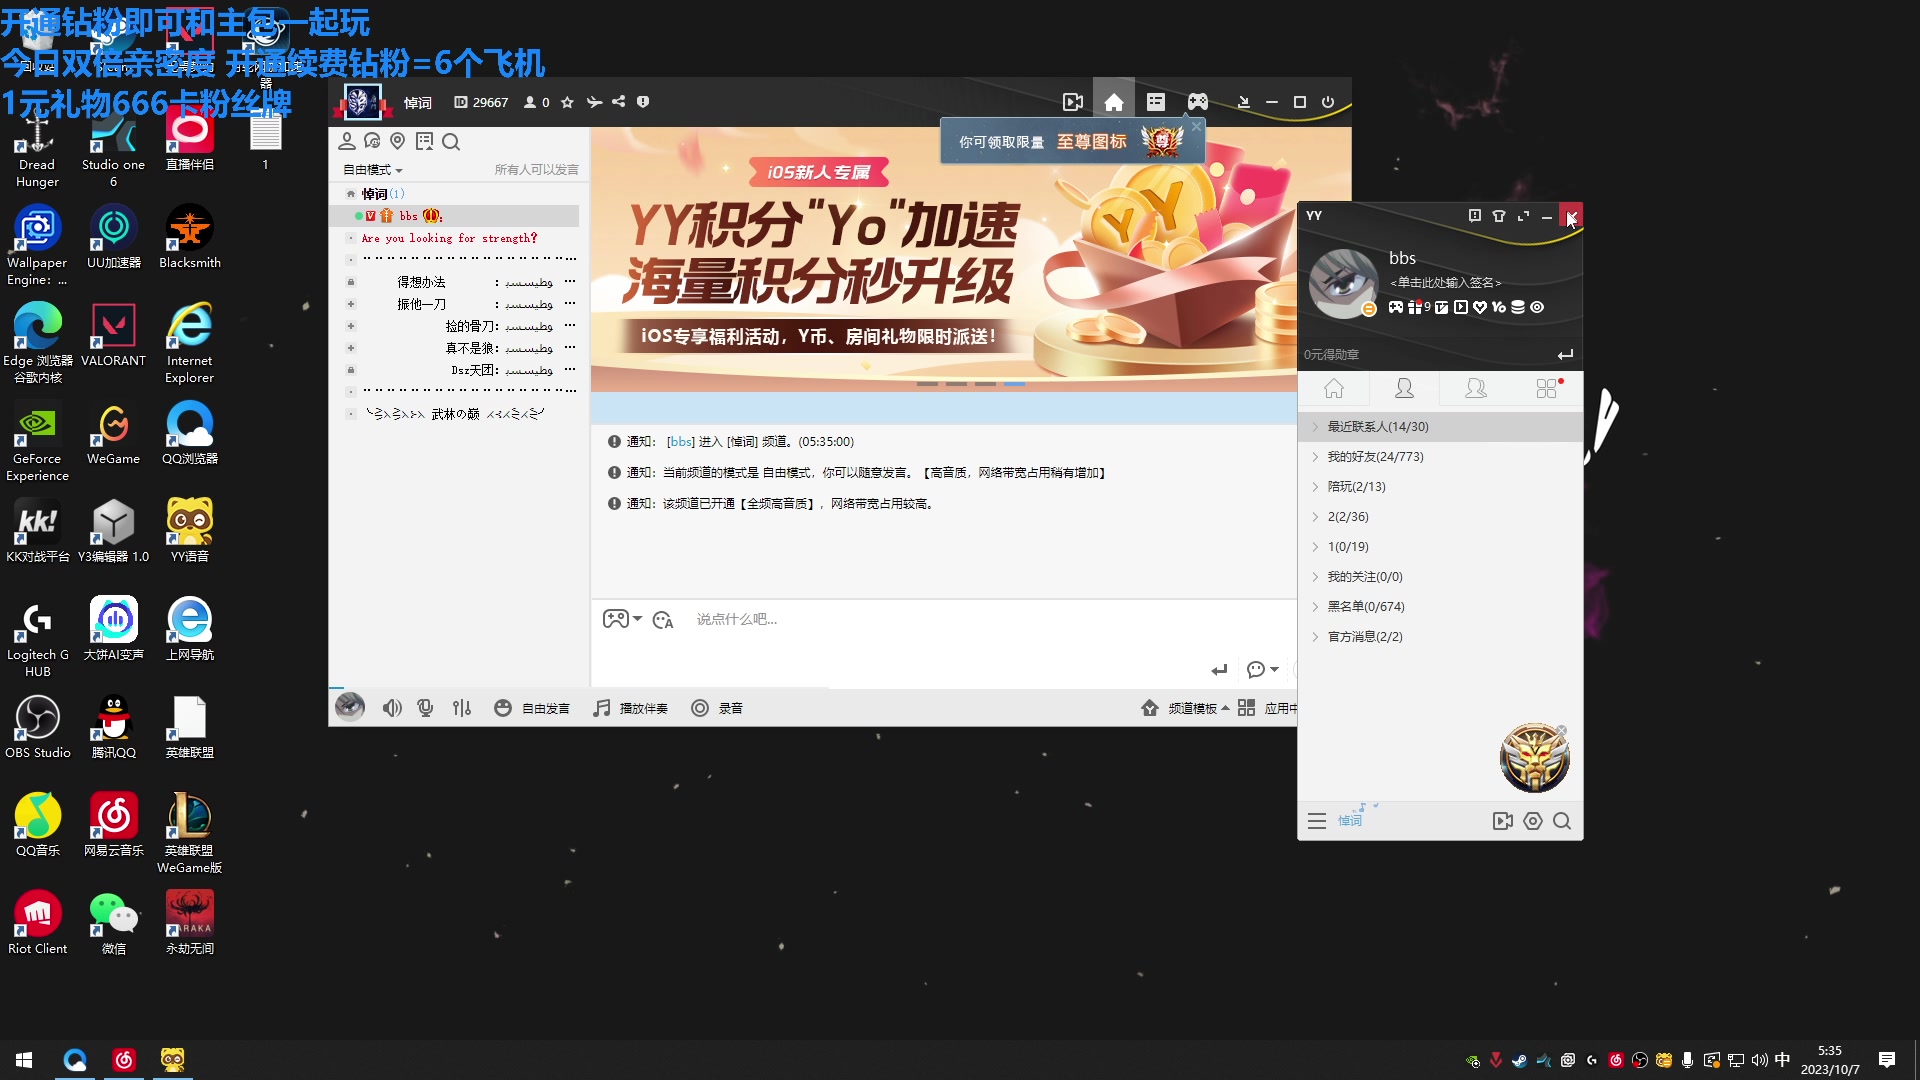Expand 捡的骨刀 sub-channel
This screenshot has height=1080, width=1920.
[351, 326]
